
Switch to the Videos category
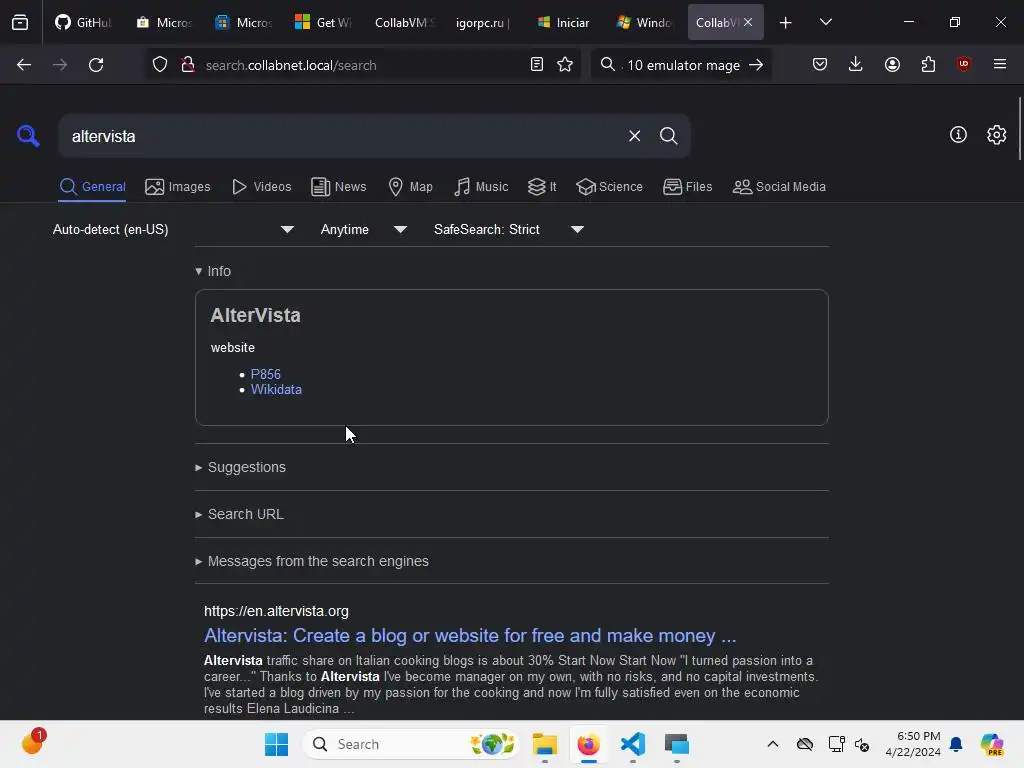coord(261,187)
